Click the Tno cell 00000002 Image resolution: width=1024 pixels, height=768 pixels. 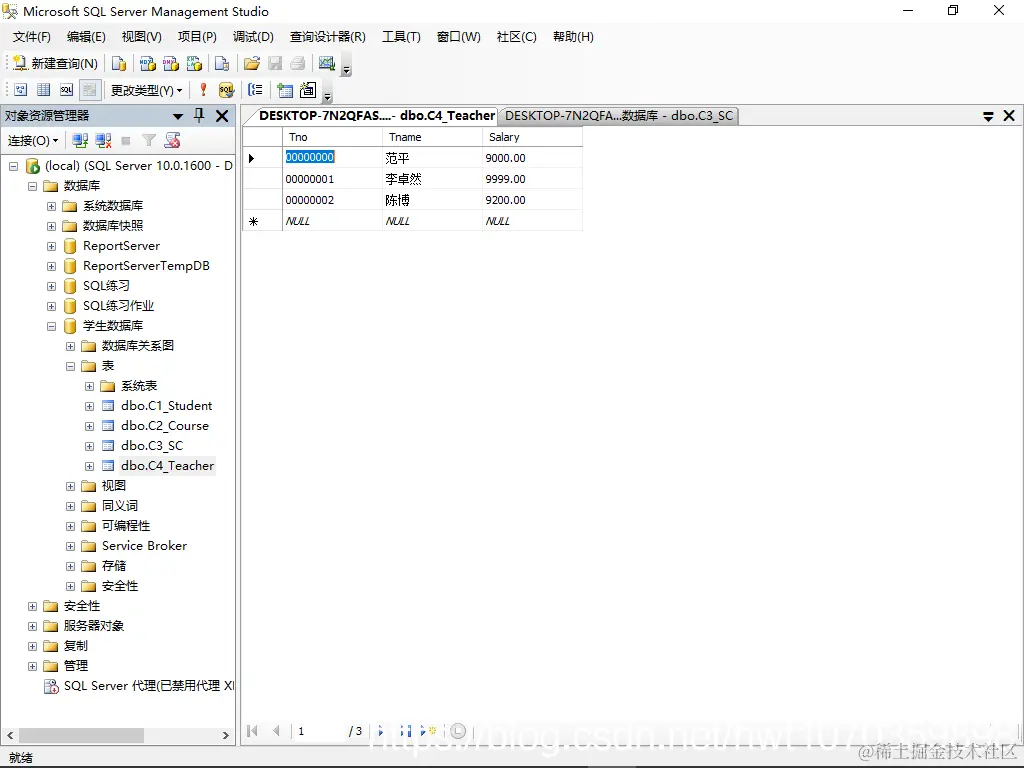[332, 200]
